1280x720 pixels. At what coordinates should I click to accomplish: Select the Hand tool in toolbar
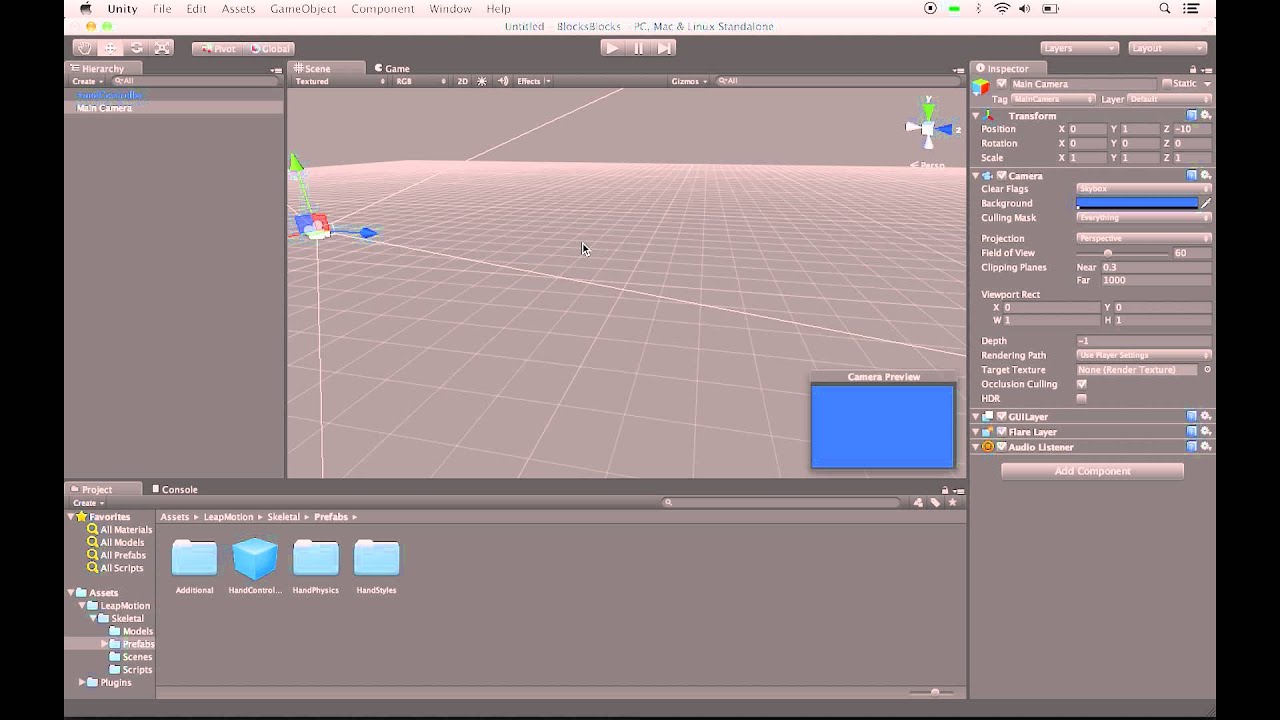coord(85,48)
